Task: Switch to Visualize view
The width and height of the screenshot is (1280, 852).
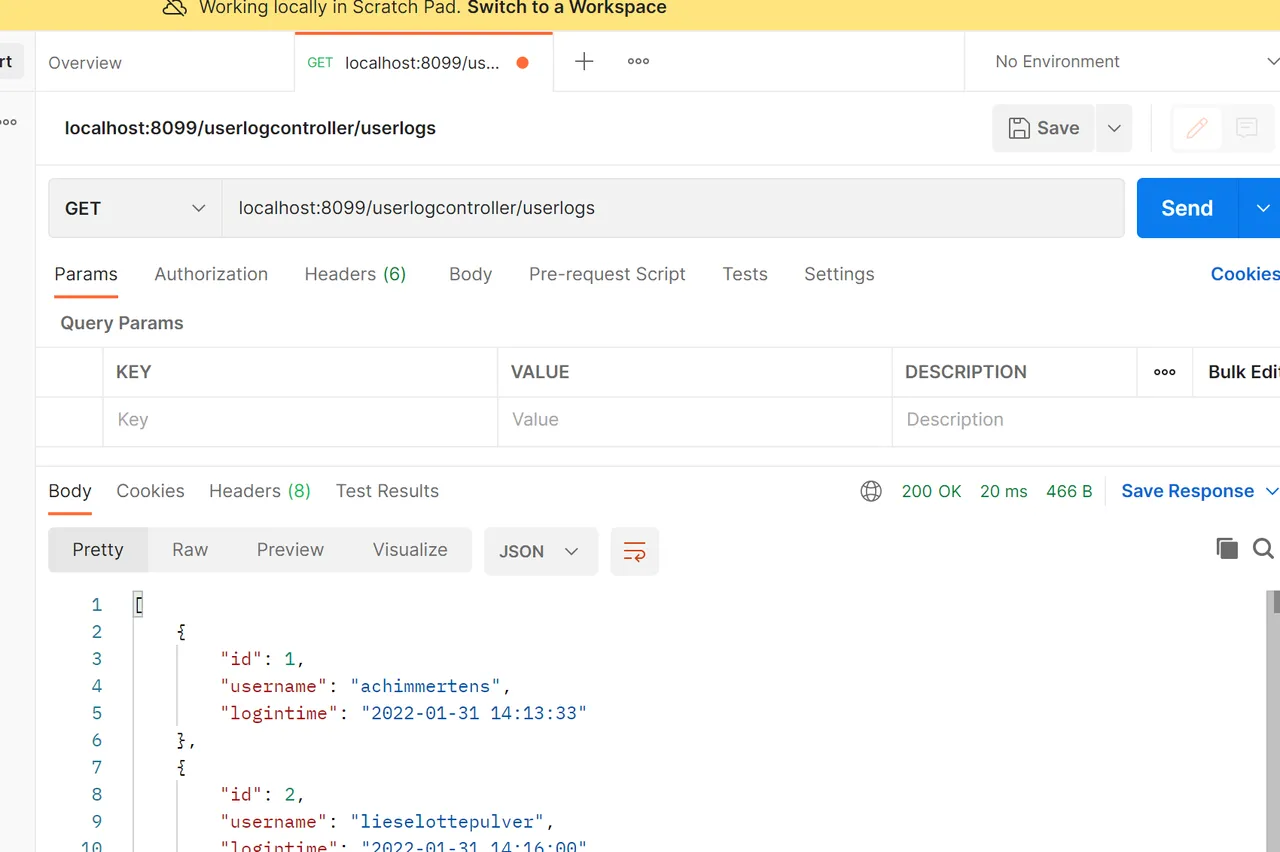Action: click(410, 550)
